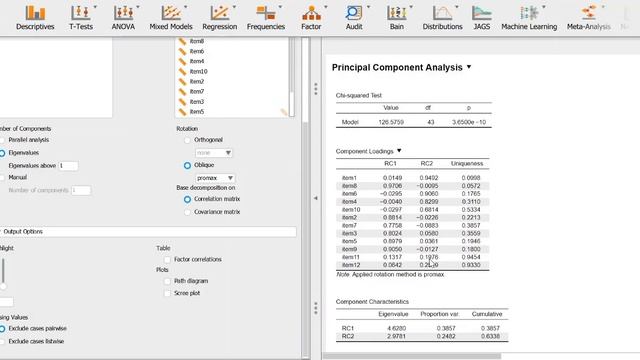Open Factor dropdown arrow
Image resolution: width=640 pixels, height=360 pixels.
[x=325, y=7]
